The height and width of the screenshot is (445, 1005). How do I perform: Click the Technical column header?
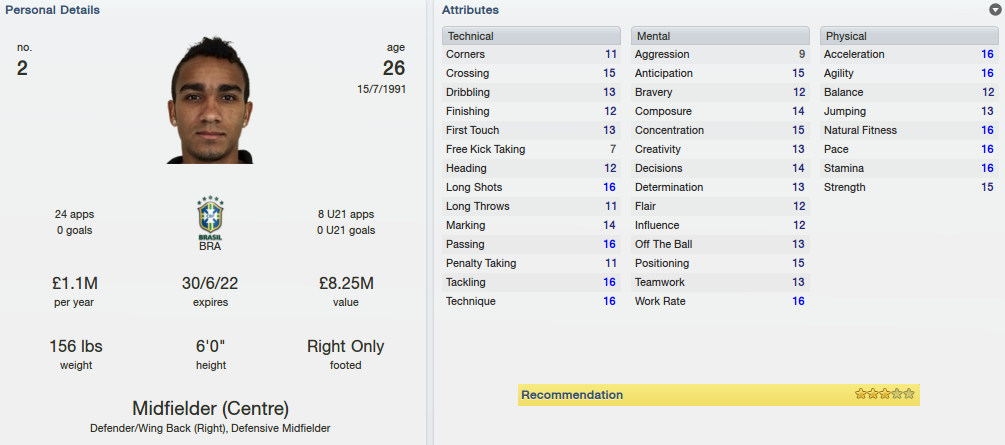click(531, 36)
